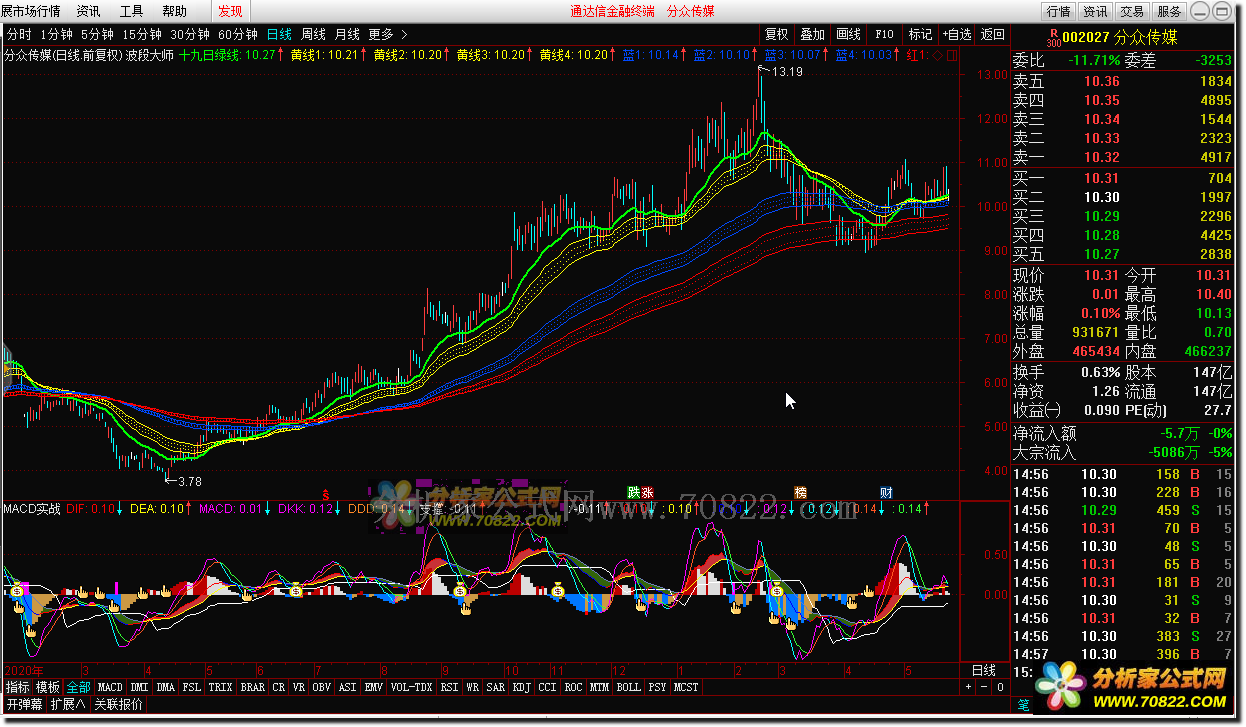This screenshot has height=727, width=1246.
Task: Click the 跌涨 marker on the chart
Action: [x=641, y=492]
